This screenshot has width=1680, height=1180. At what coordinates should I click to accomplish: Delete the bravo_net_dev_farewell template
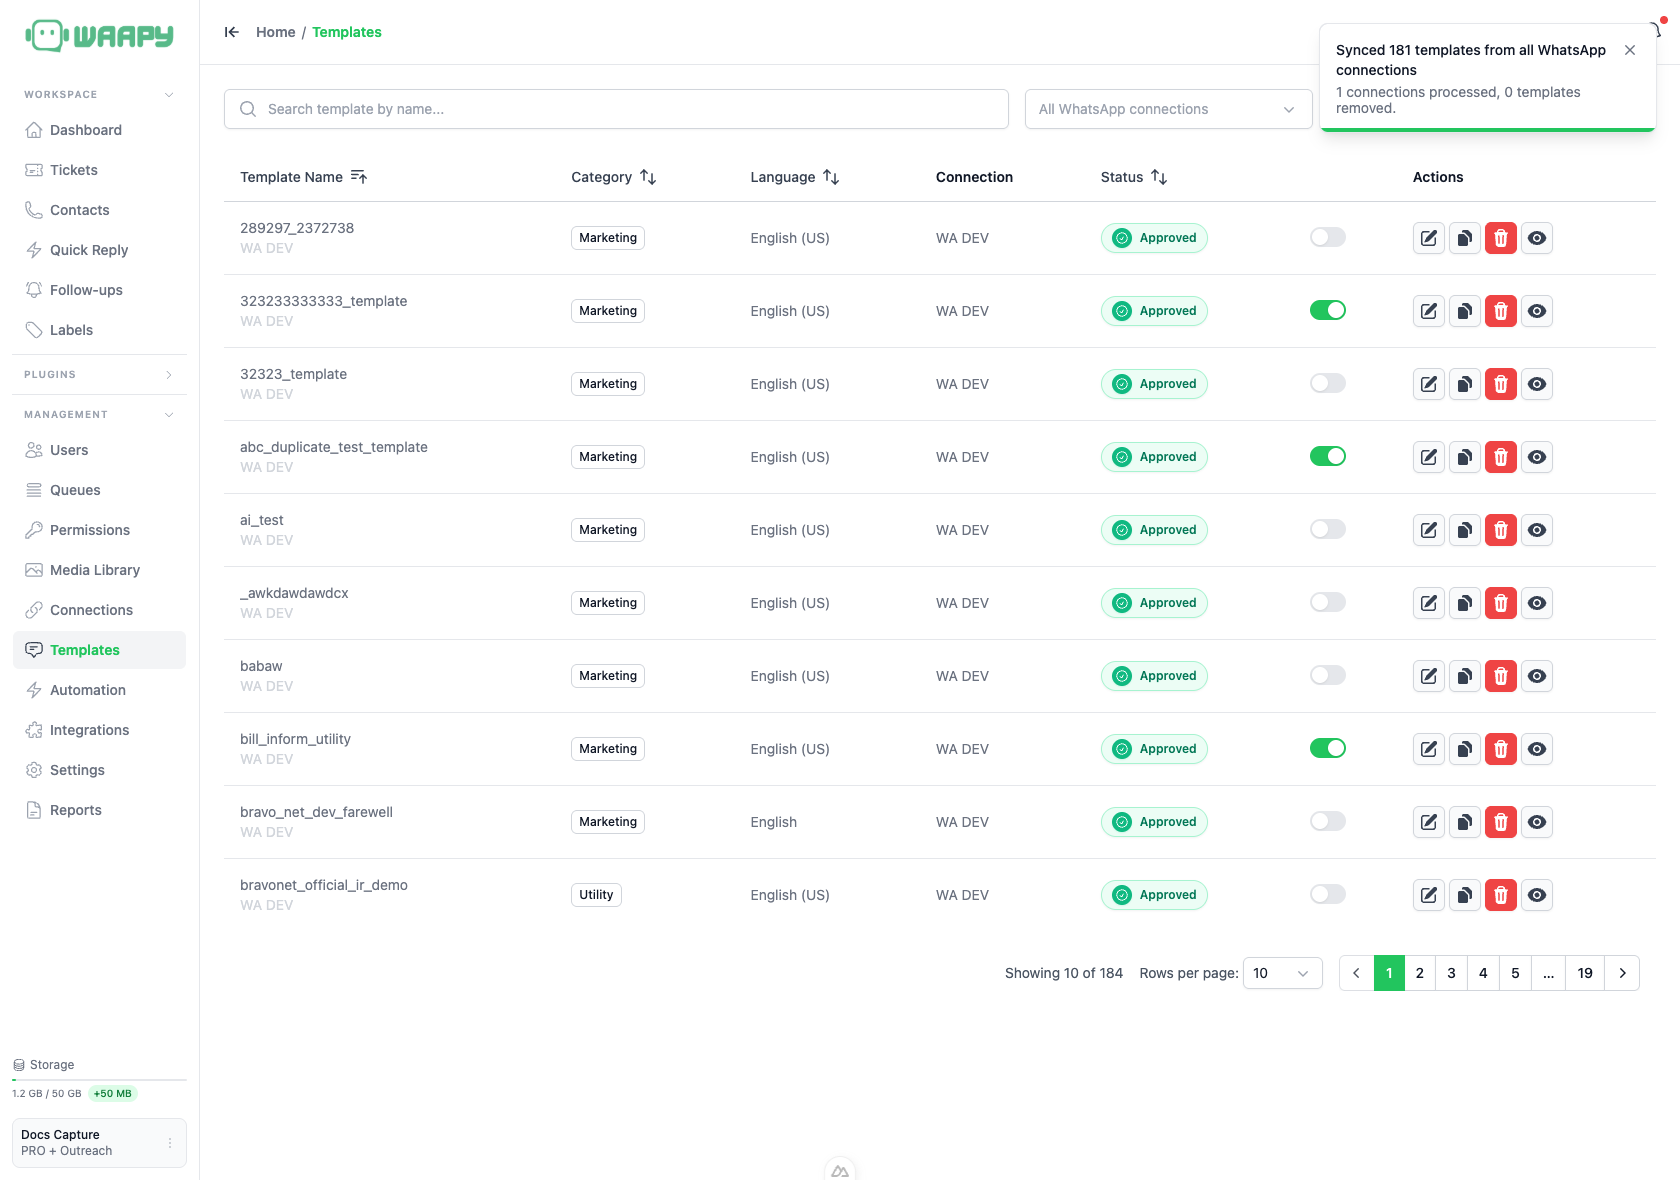[x=1501, y=822]
